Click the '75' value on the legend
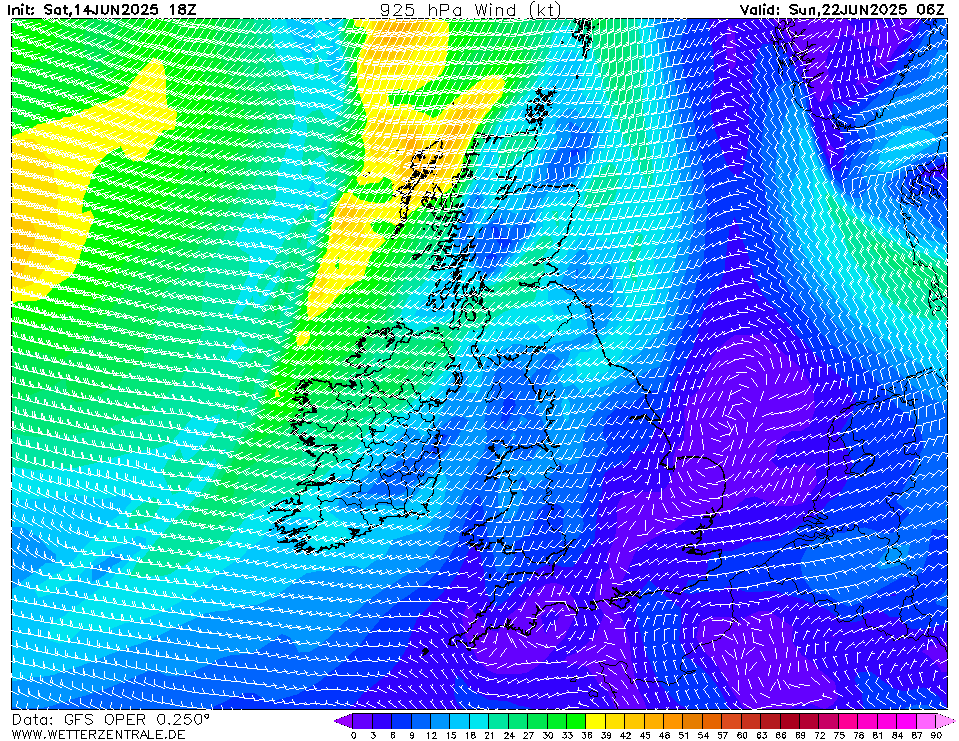This screenshot has width=959, height=741. [839, 735]
